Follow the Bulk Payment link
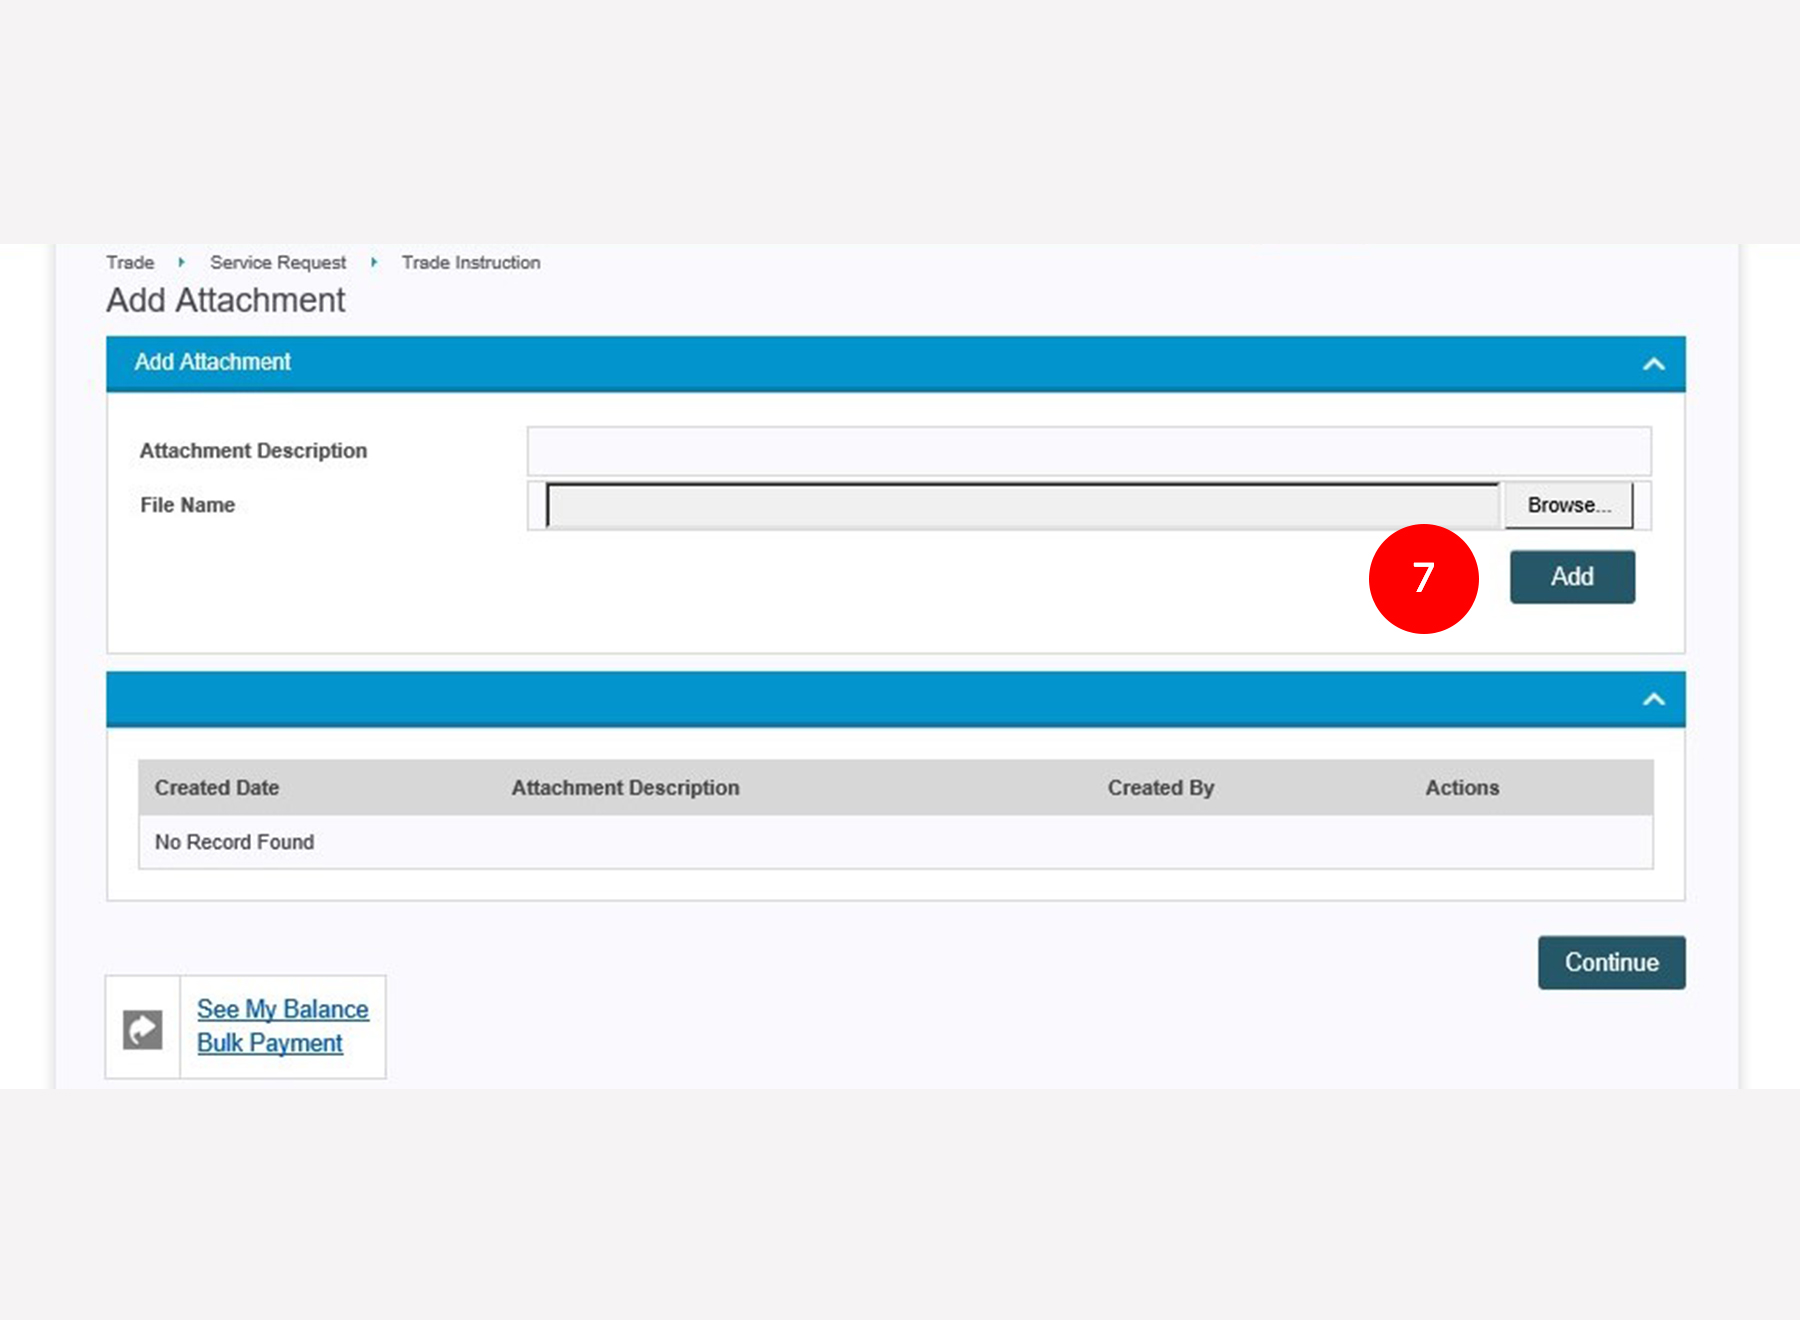The height and width of the screenshot is (1320, 1800). point(269,1043)
